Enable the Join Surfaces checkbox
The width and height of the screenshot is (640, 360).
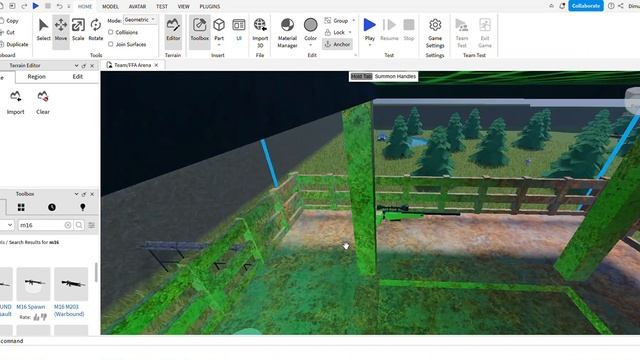click(x=111, y=44)
